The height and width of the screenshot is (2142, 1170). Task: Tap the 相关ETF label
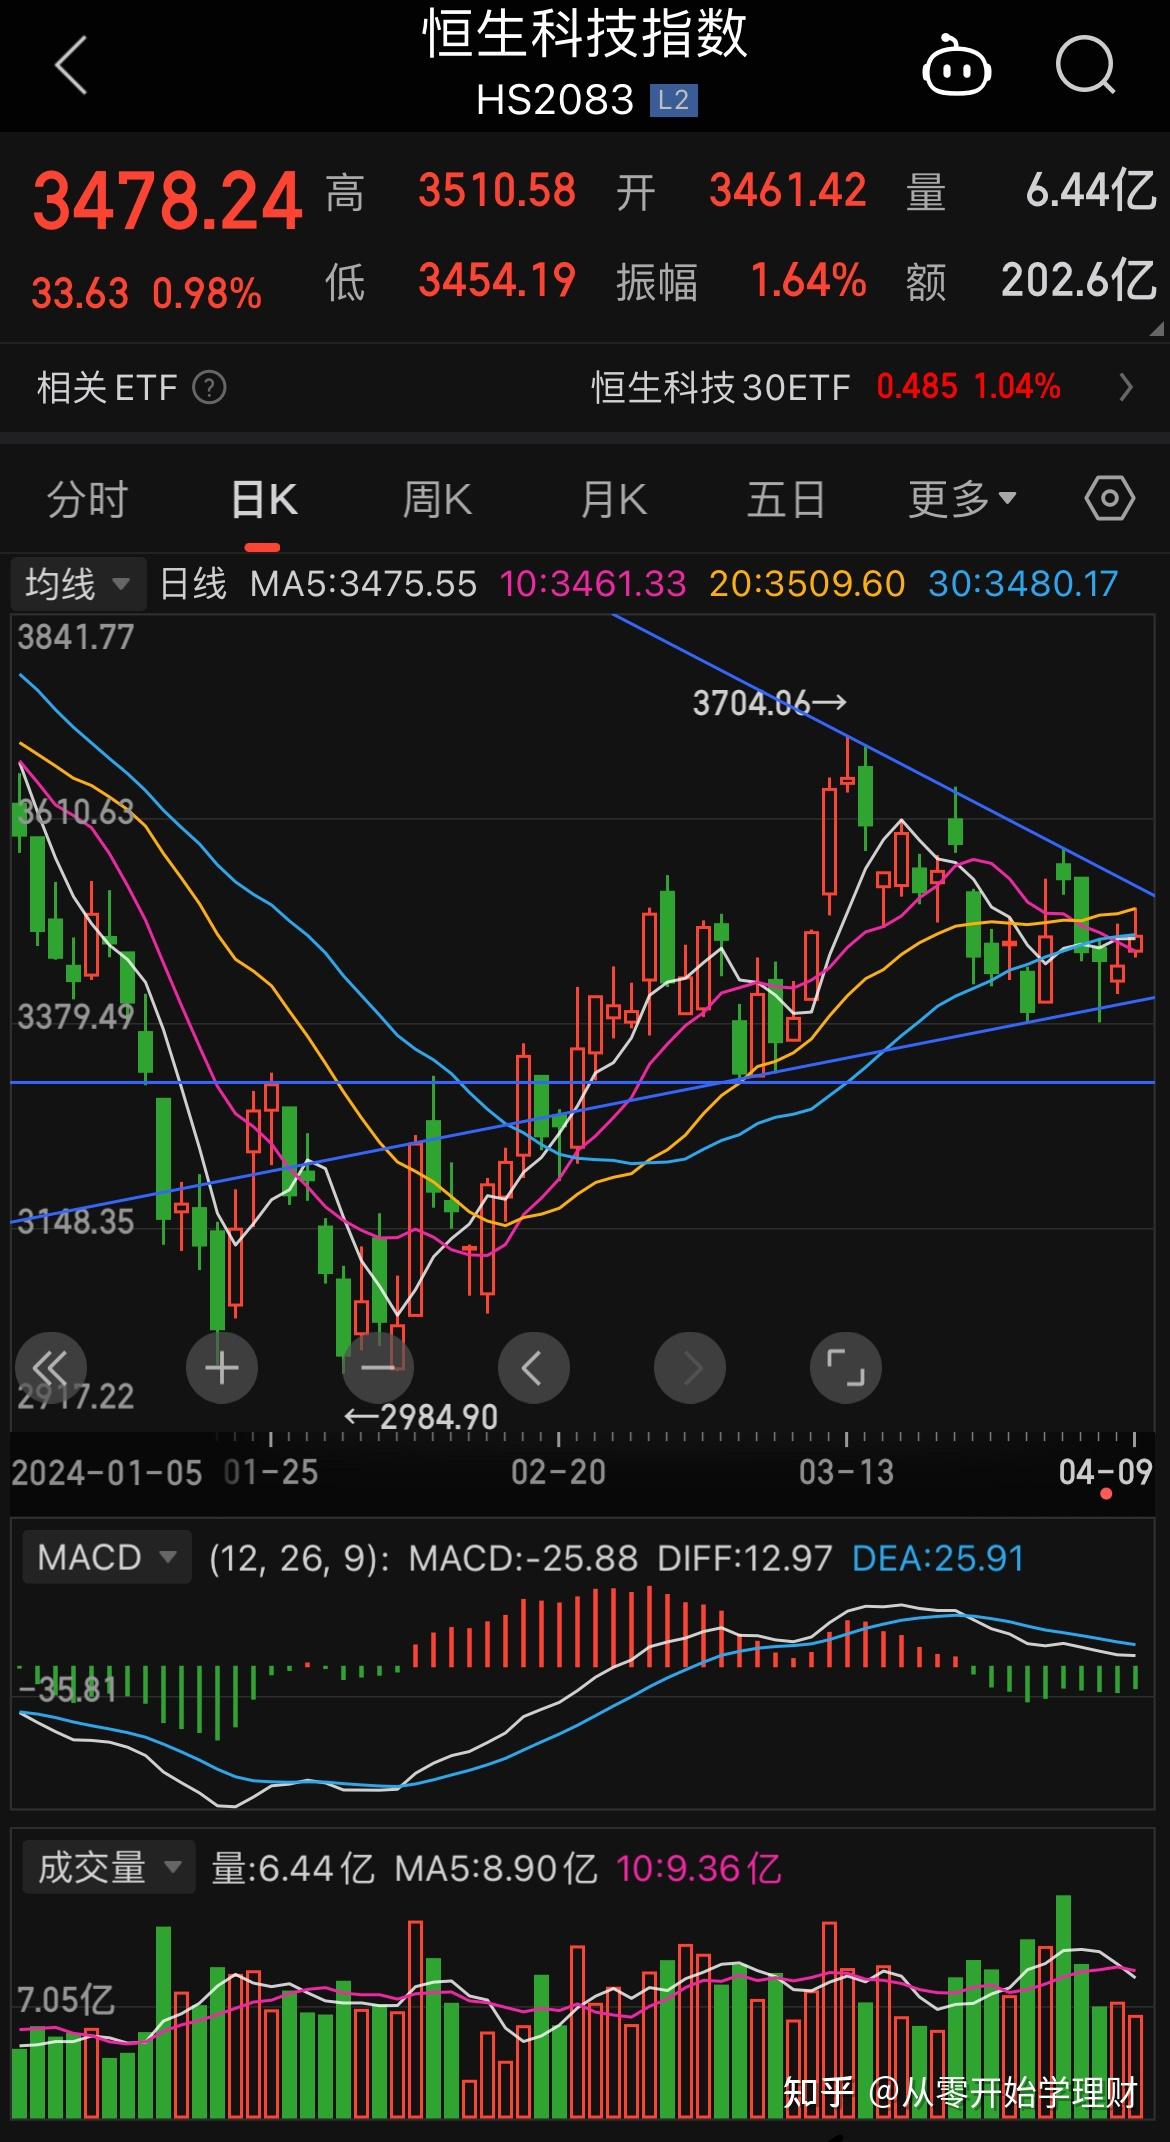[107, 387]
